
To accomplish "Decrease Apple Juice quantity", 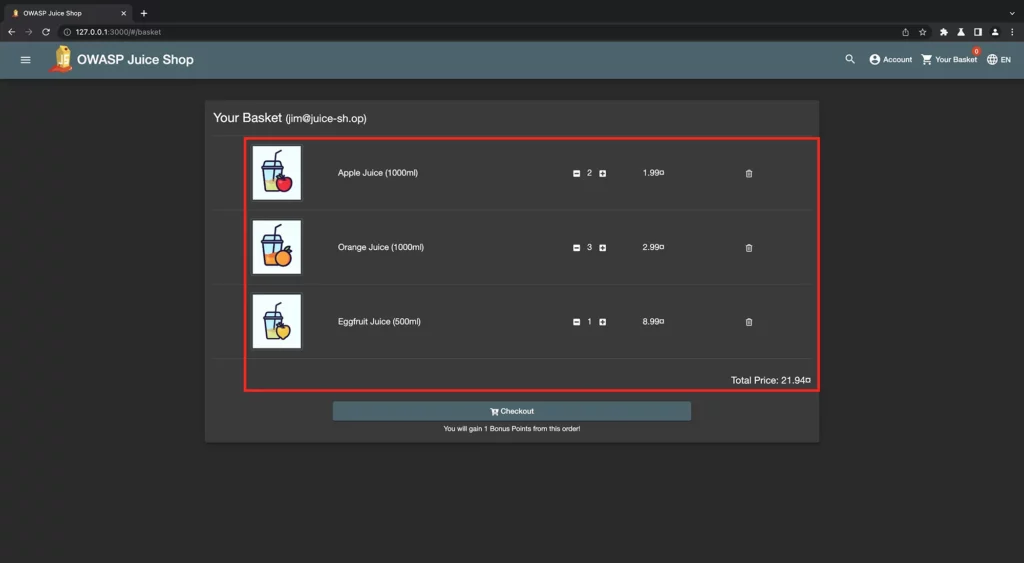I will click(x=576, y=173).
